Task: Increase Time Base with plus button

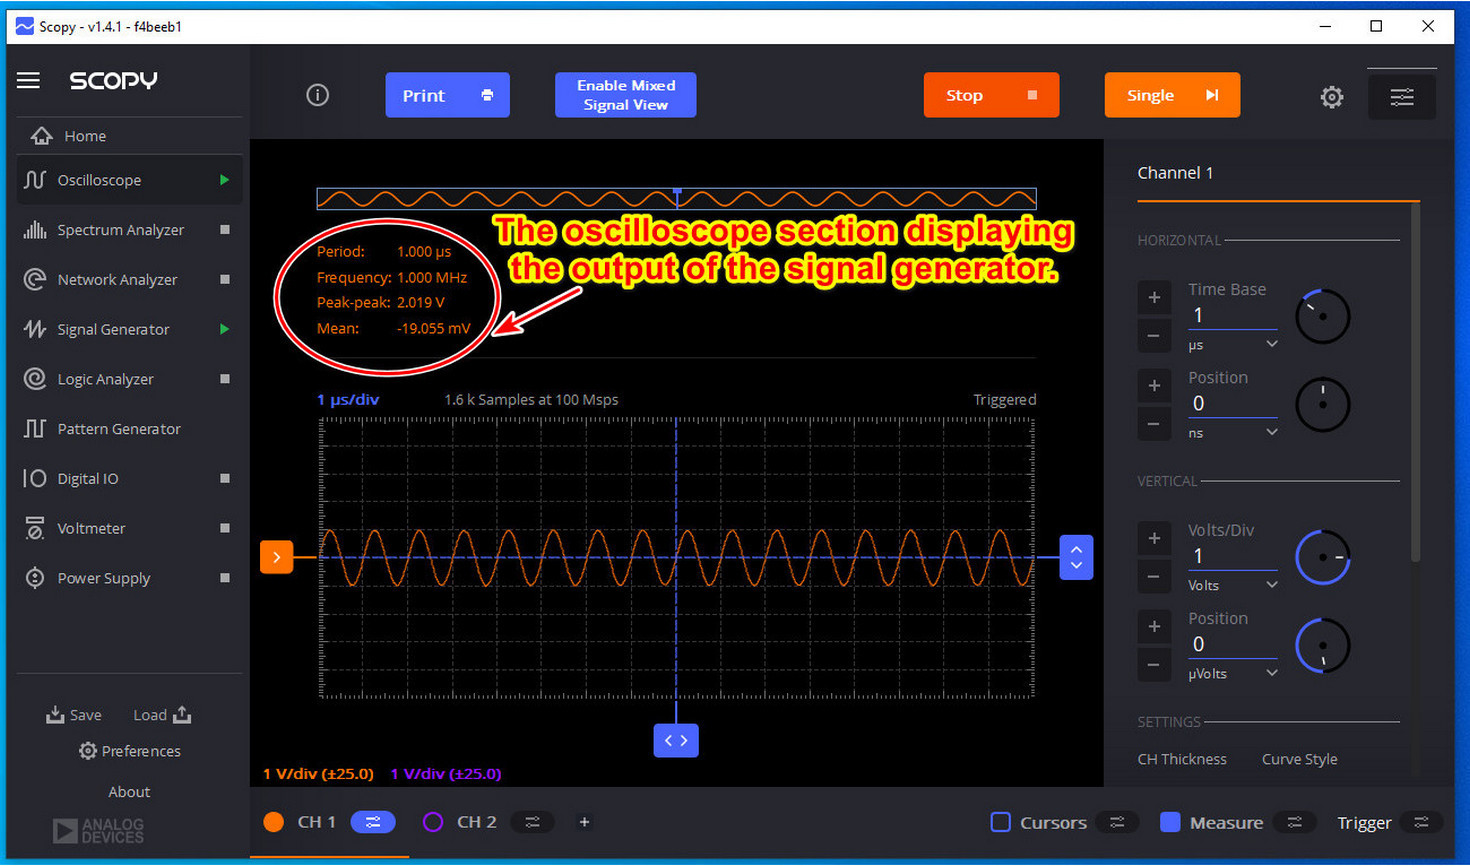Action: coord(1154,297)
